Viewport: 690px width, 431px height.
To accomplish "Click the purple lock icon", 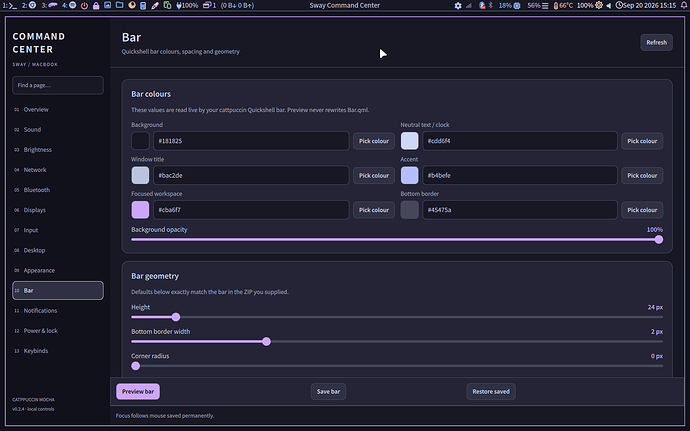I will click(96, 6).
